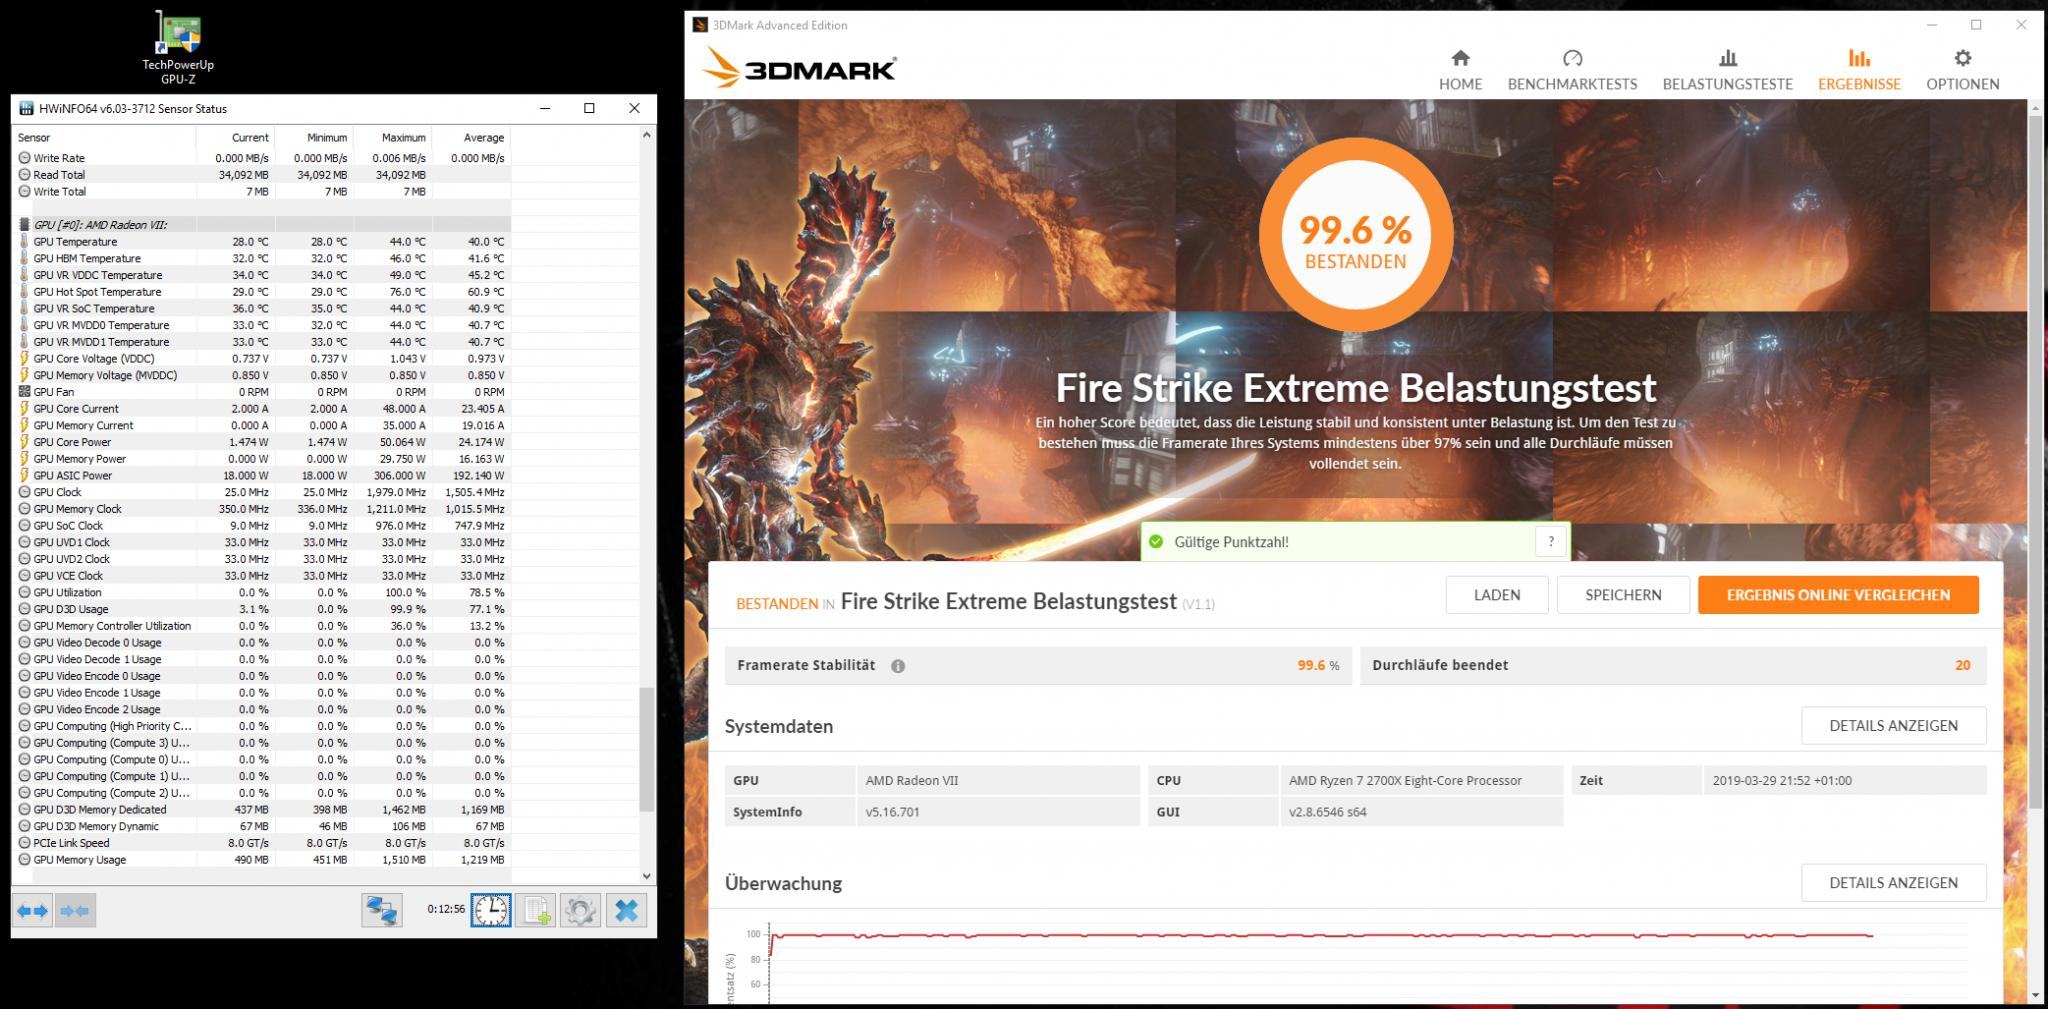Image resolution: width=2048 pixels, height=1009 pixels.
Task: Click HWiNFO scrollbar up arrow
Action: pos(647,135)
